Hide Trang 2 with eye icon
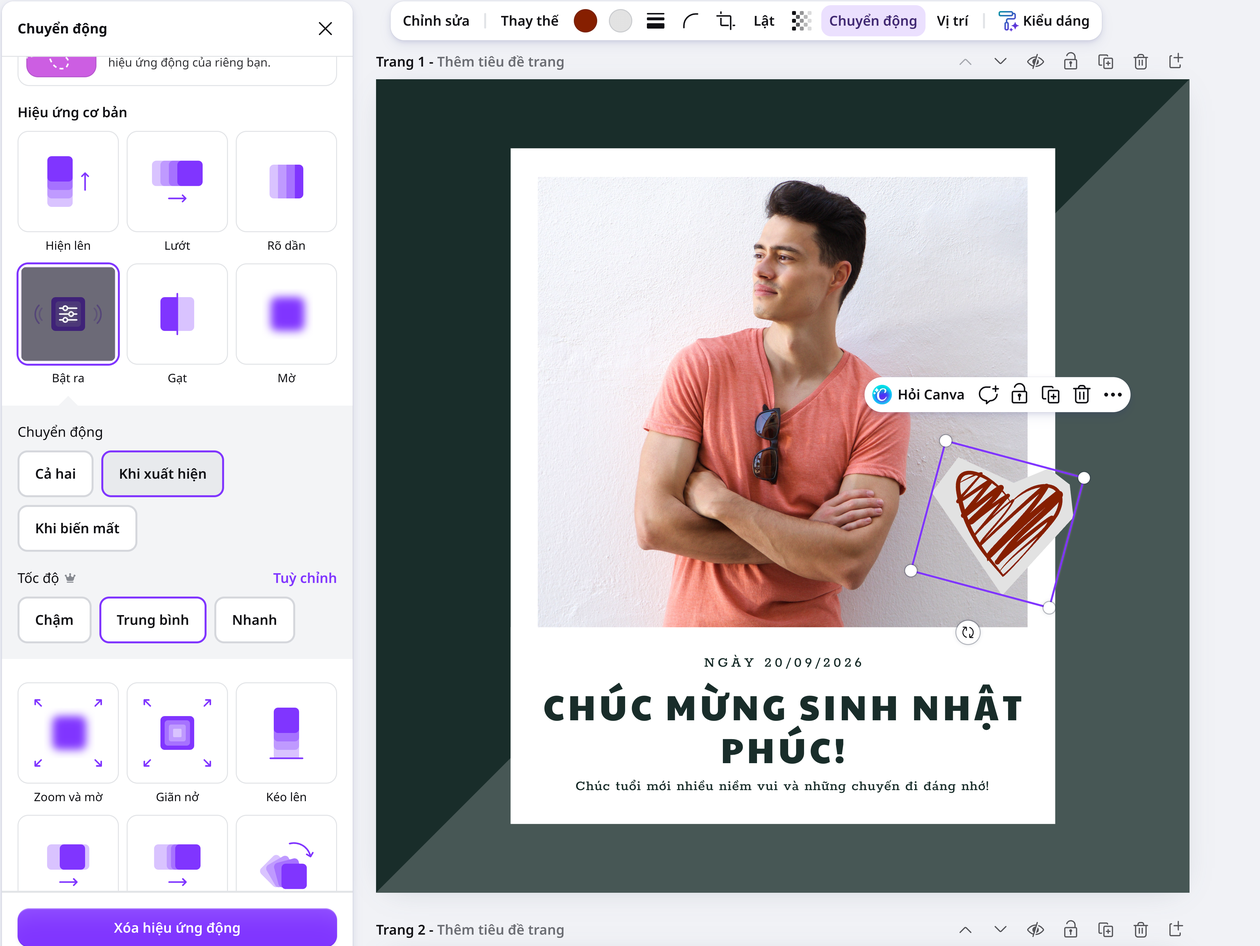 pos(1035,930)
